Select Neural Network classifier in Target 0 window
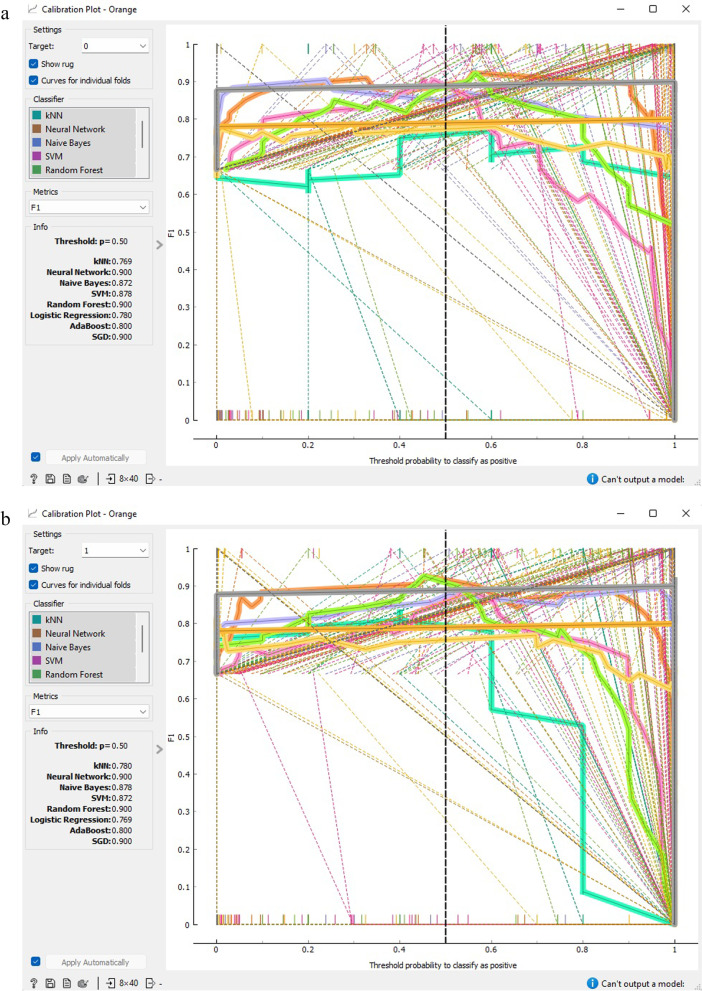 tap(82, 129)
